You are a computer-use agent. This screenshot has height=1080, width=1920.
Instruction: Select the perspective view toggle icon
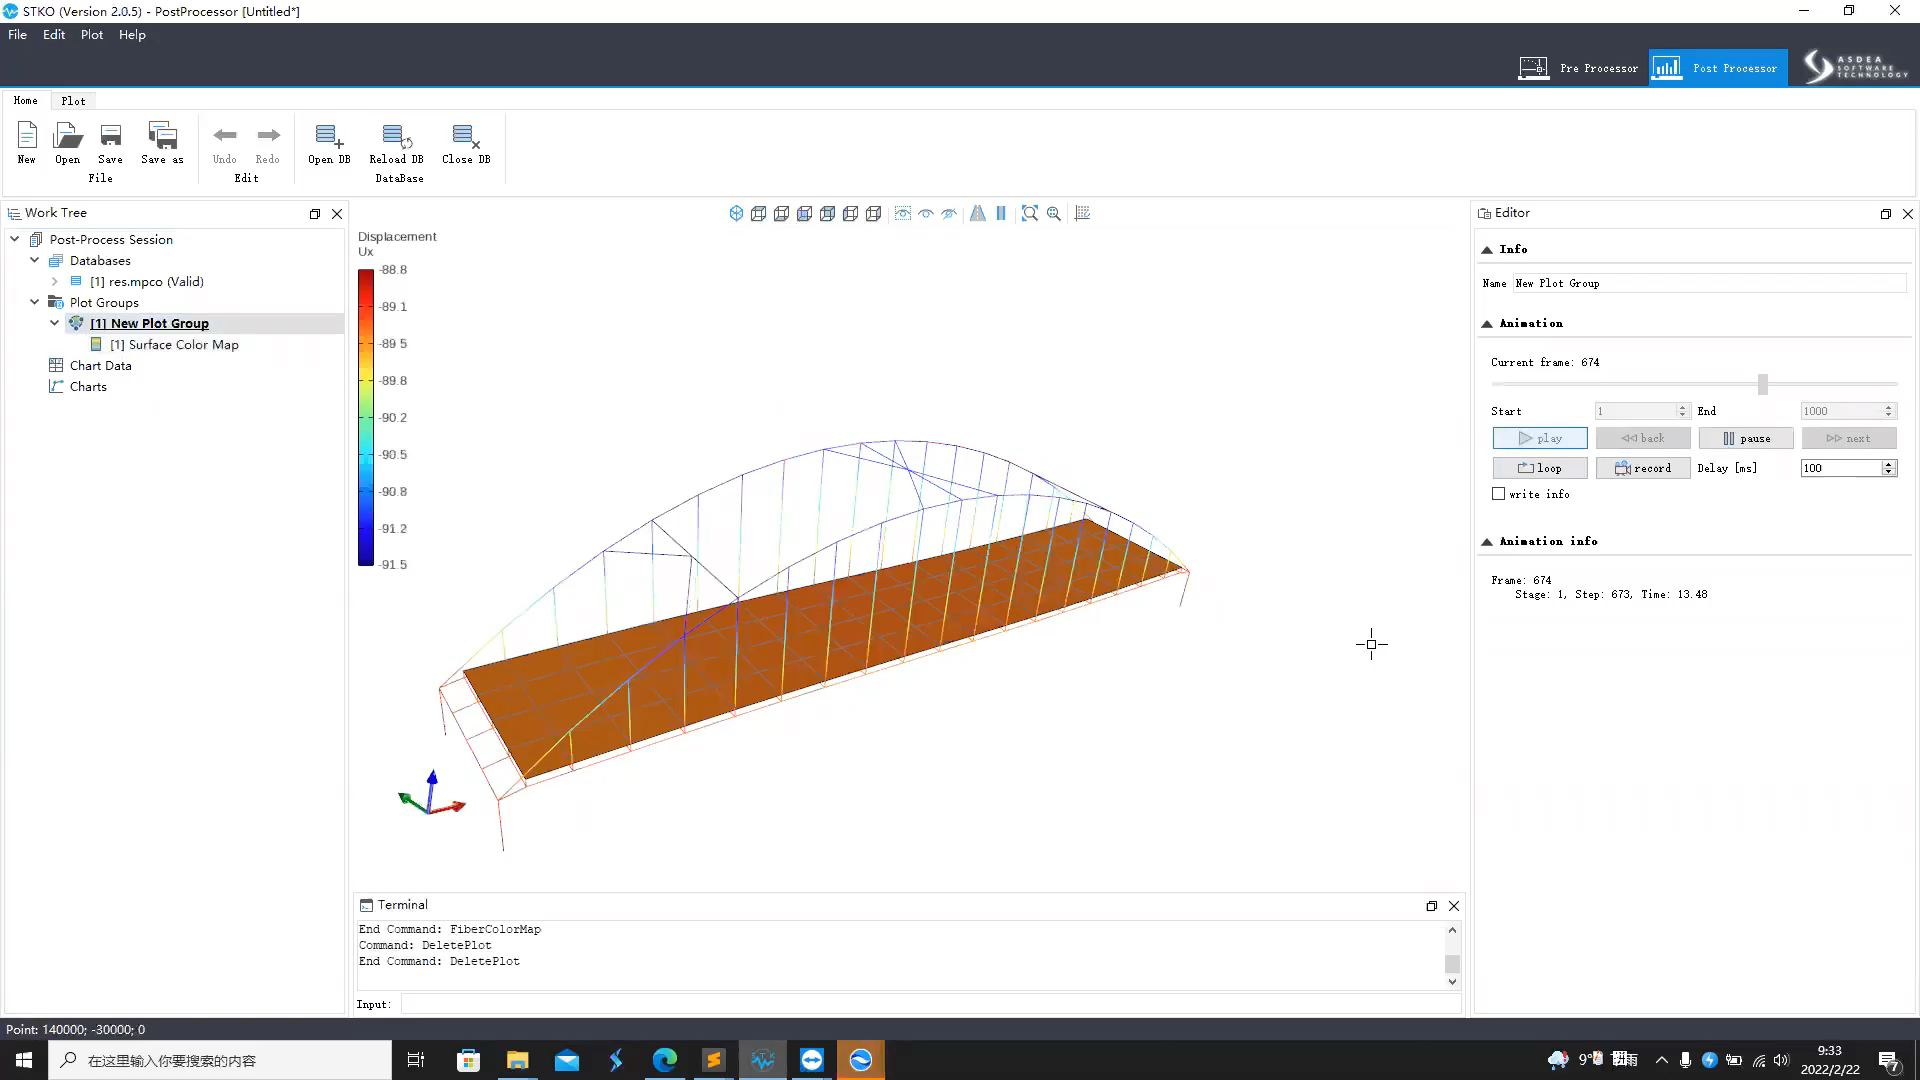coord(978,214)
